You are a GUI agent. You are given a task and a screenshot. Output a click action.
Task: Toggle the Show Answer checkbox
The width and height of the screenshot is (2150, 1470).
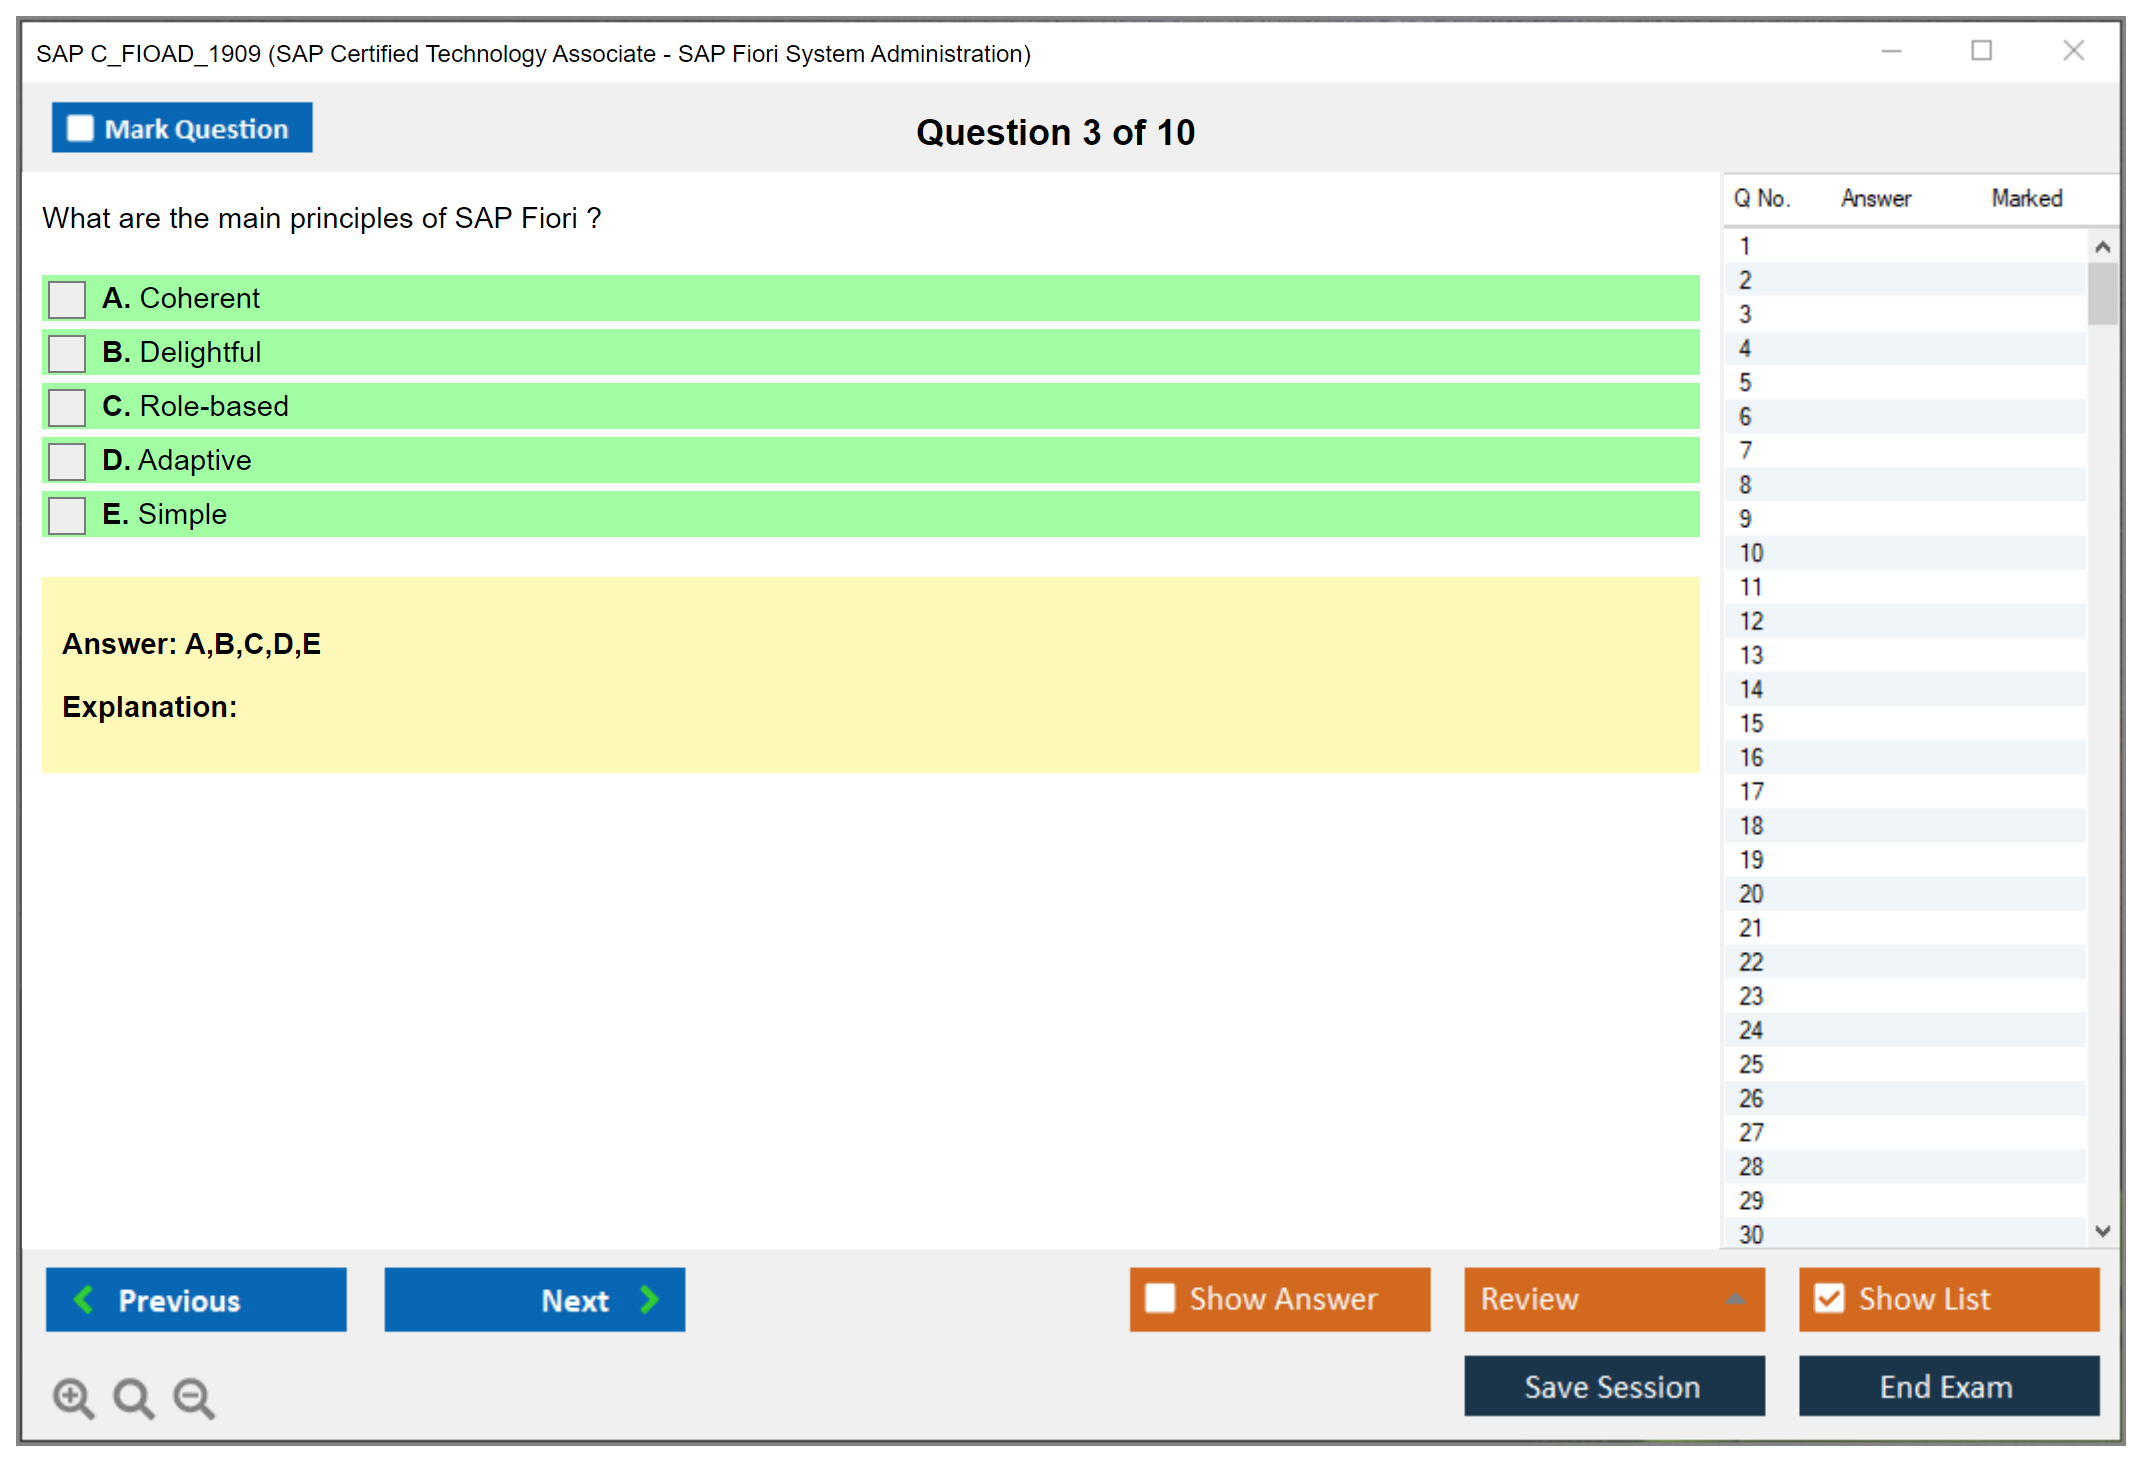click(1160, 1298)
